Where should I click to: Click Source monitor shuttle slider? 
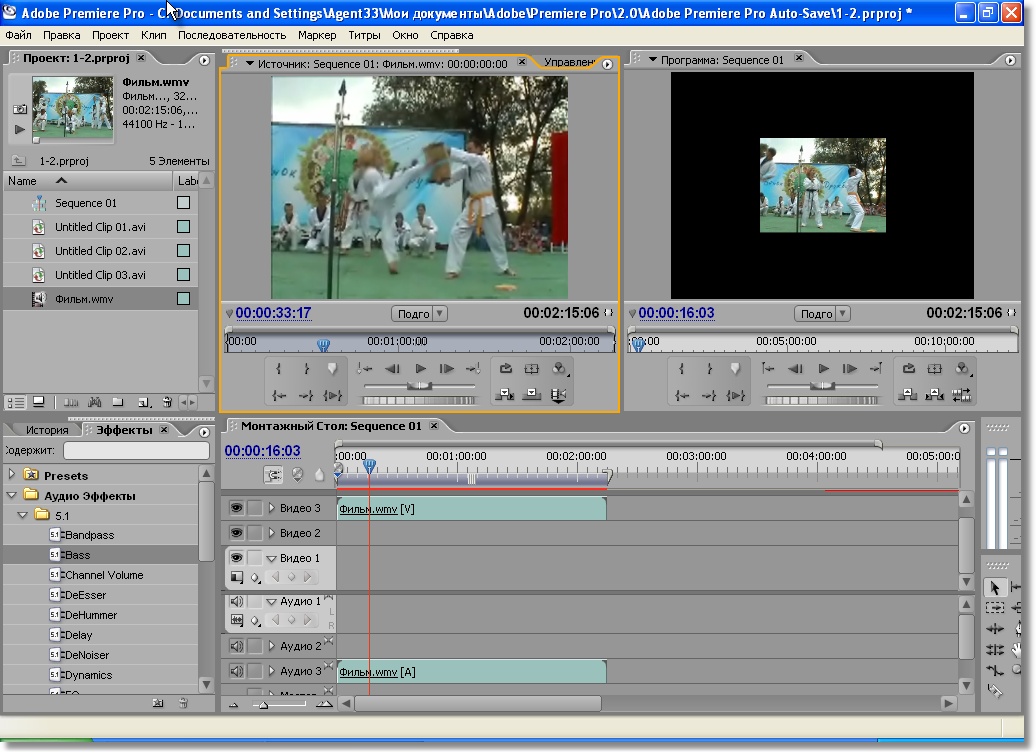419,385
